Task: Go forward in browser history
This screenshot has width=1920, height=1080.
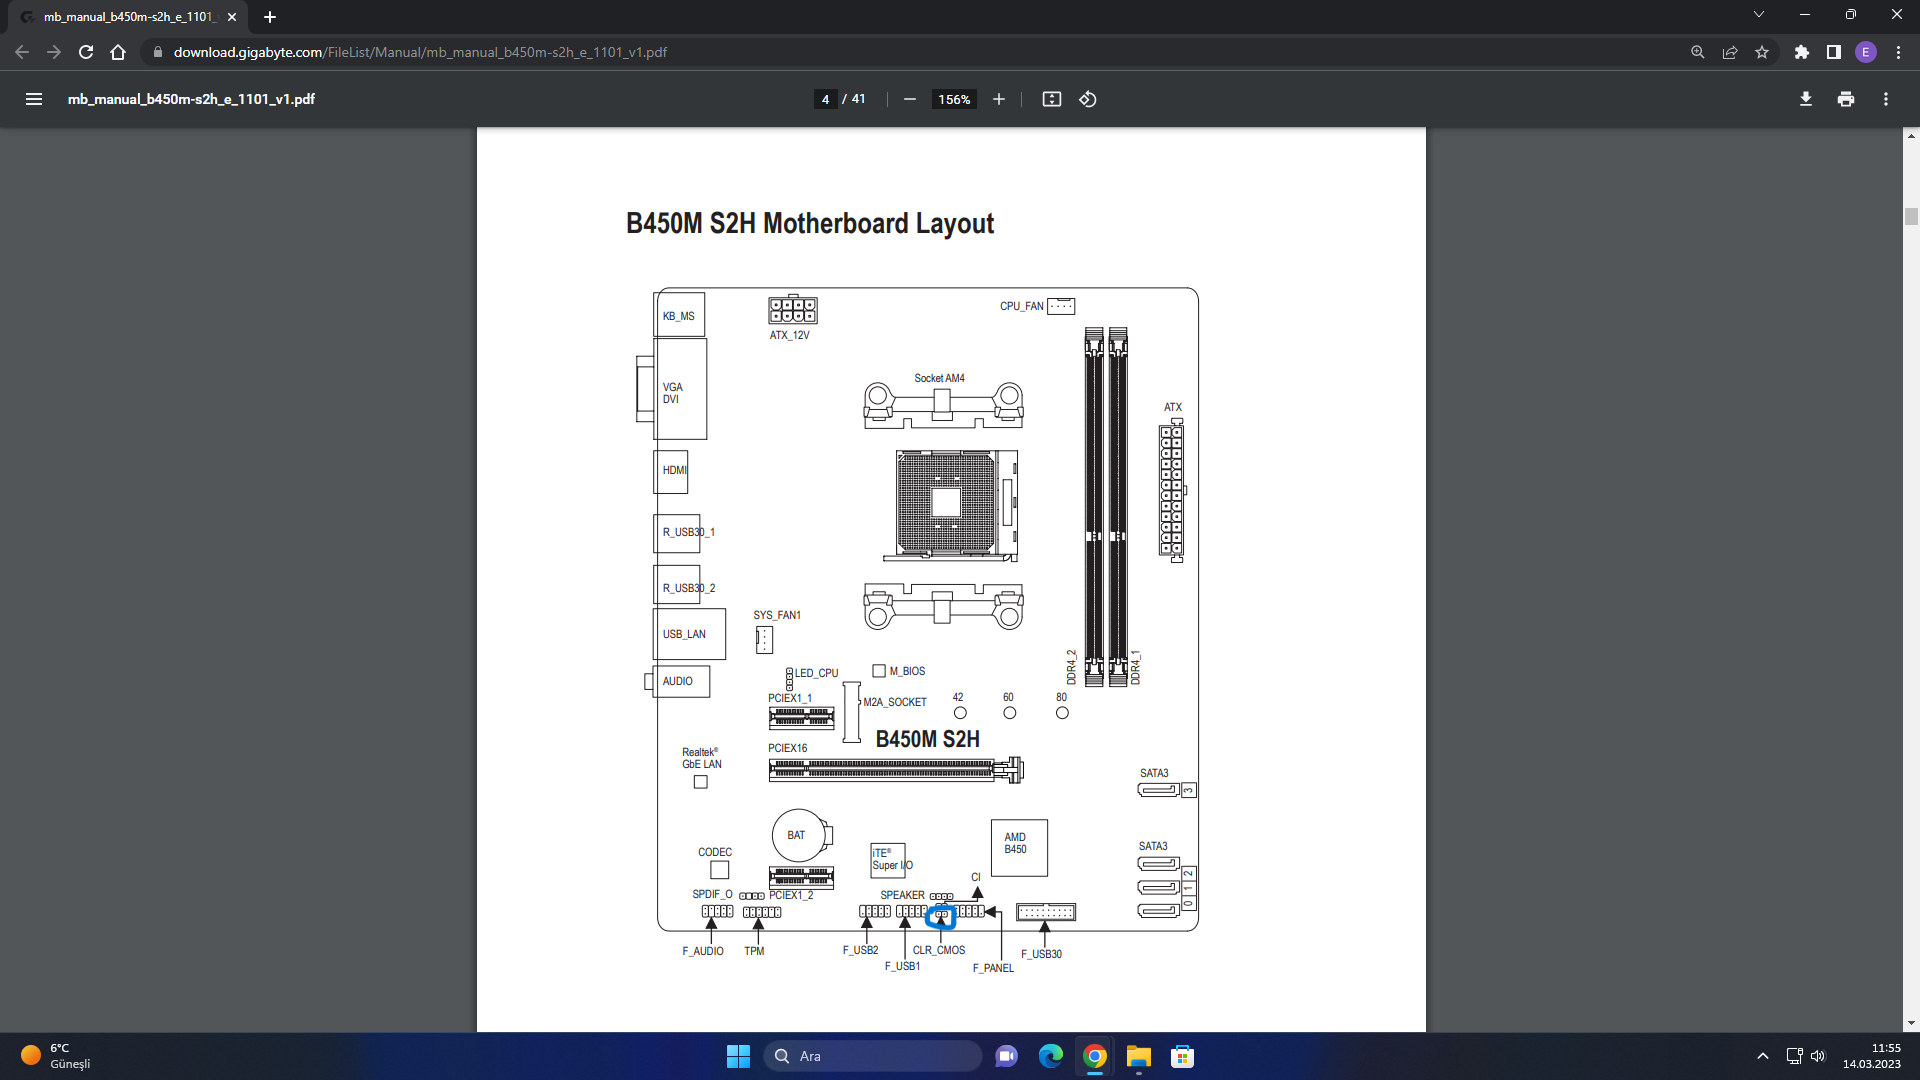Action: [54, 52]
